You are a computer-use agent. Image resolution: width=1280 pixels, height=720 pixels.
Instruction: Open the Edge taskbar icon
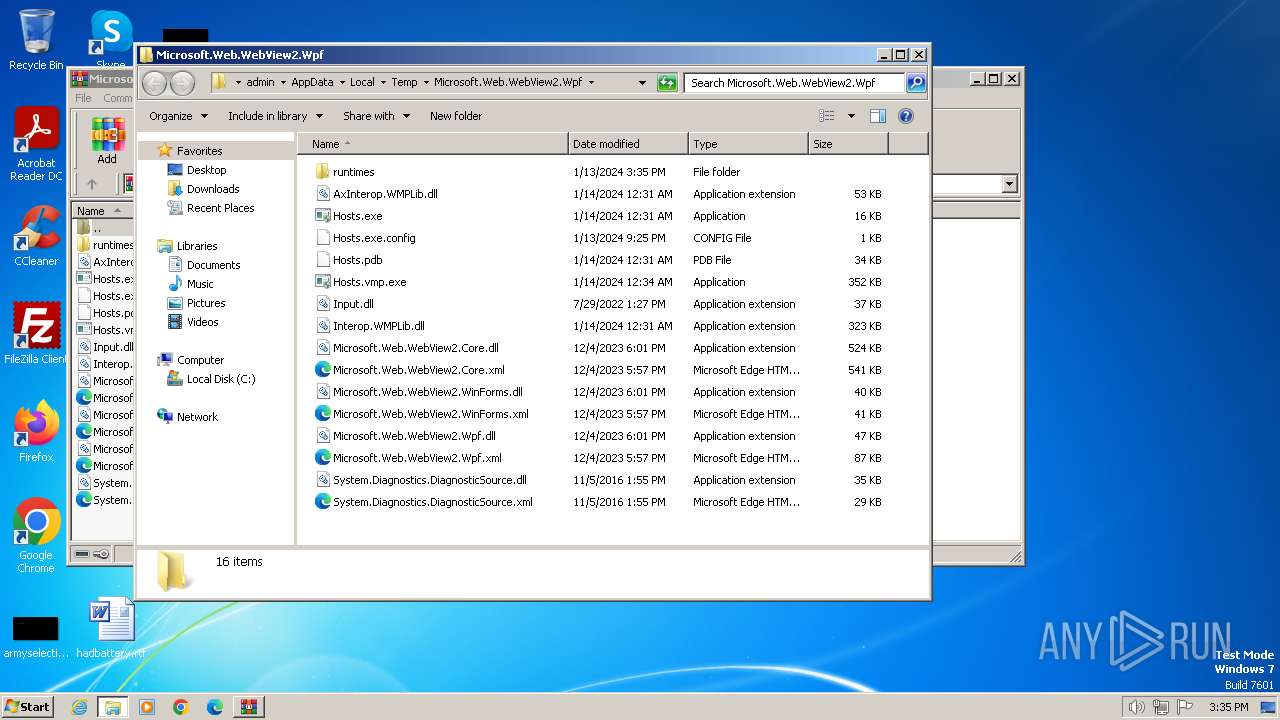pyautogui.click(x=215, y=707)
